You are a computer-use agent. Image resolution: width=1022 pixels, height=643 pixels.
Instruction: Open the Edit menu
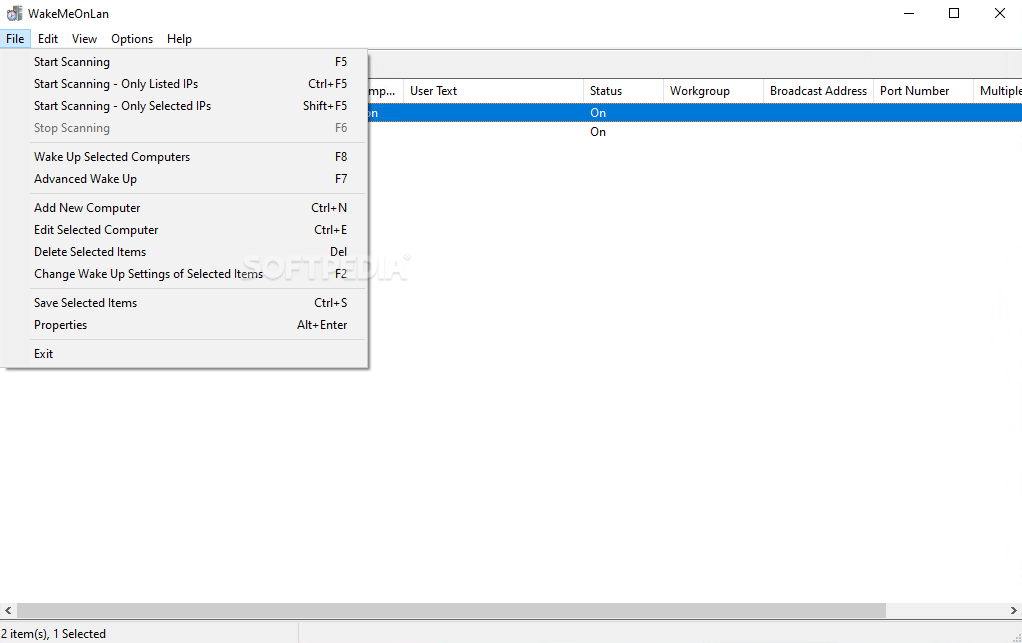pyautogui.click(x=48, y=39)
